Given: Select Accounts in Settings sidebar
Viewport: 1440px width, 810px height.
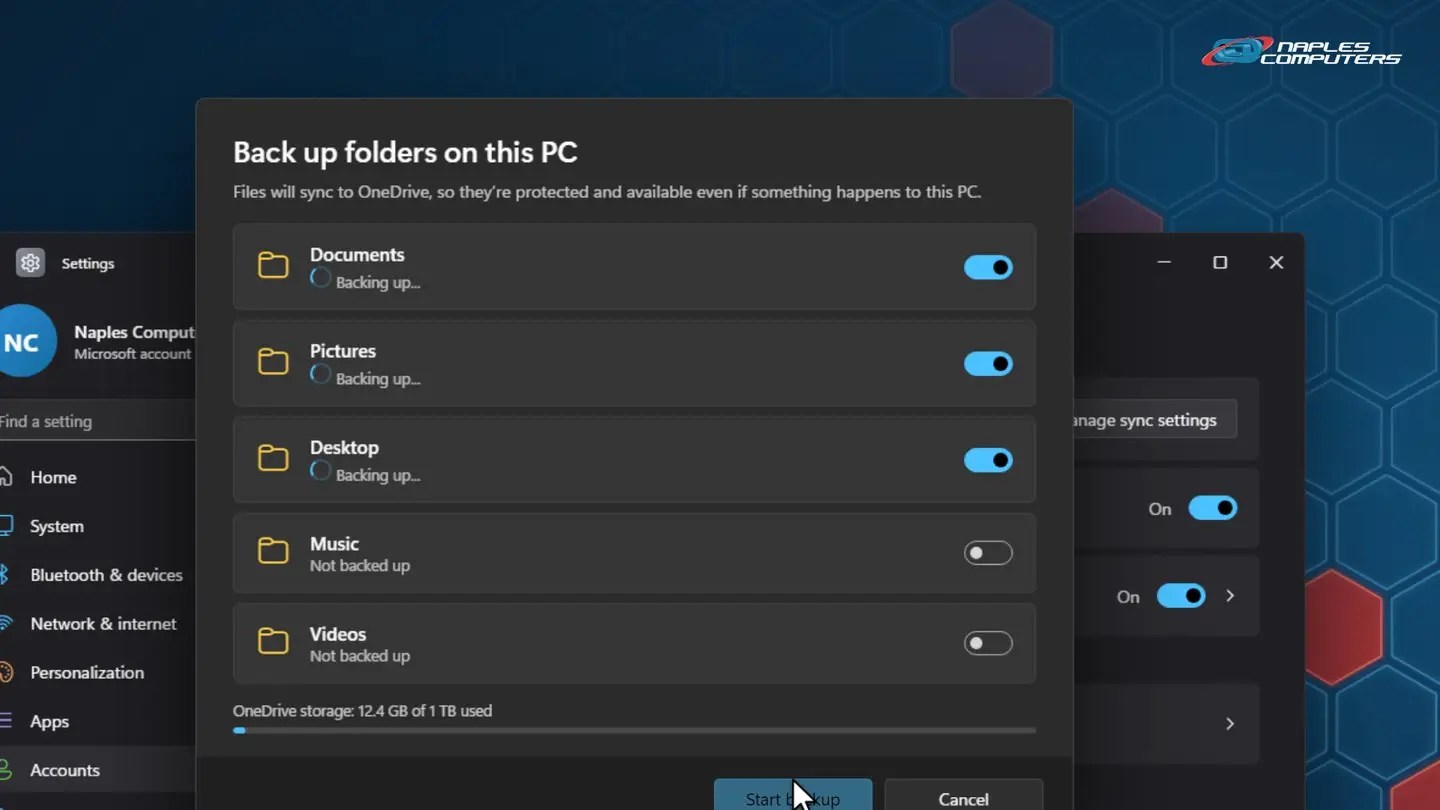Looking at the screenshot, I should [97, 770].
